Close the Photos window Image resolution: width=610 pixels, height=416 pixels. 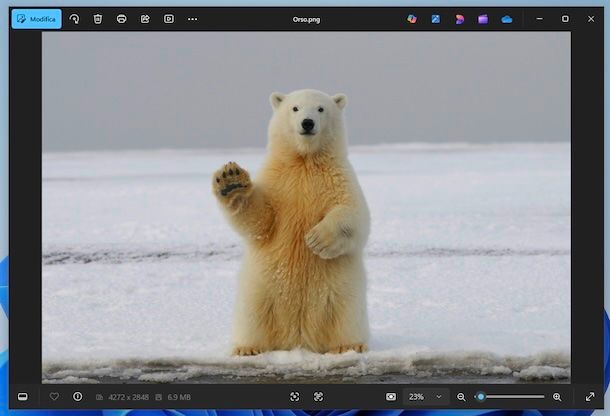[591, 19]
